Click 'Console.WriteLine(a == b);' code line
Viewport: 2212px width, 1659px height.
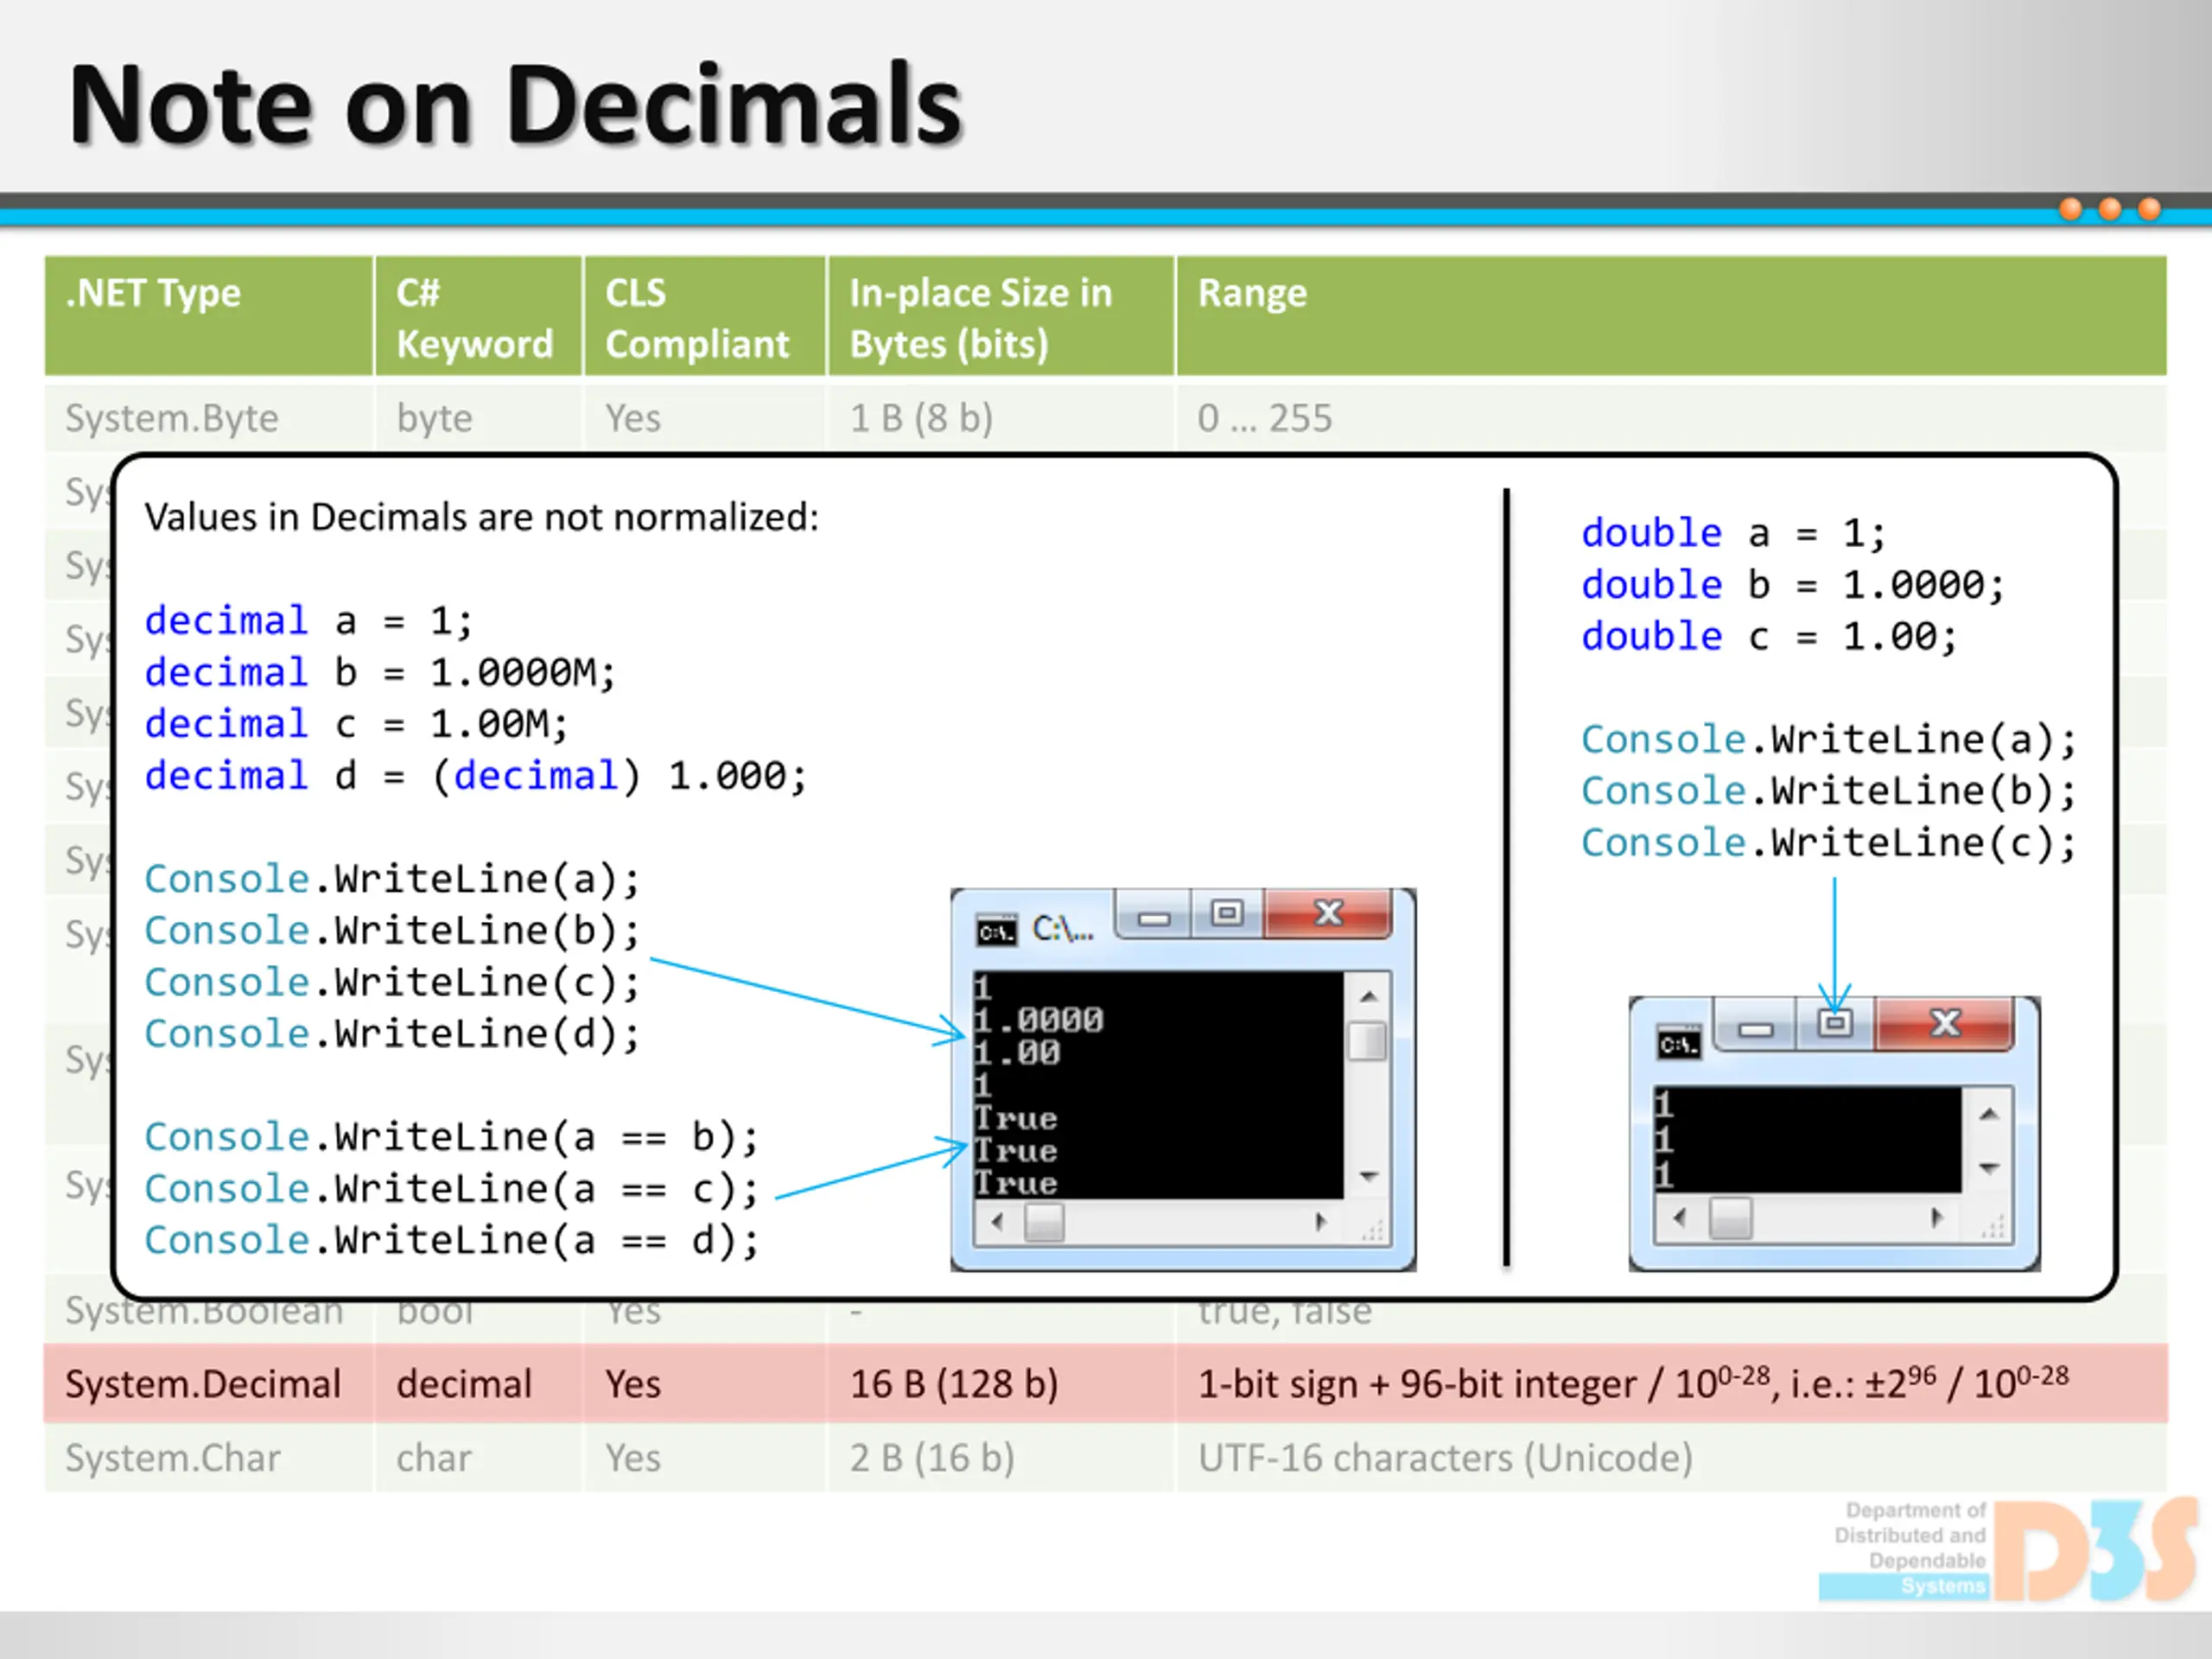tap(451, 1137)
